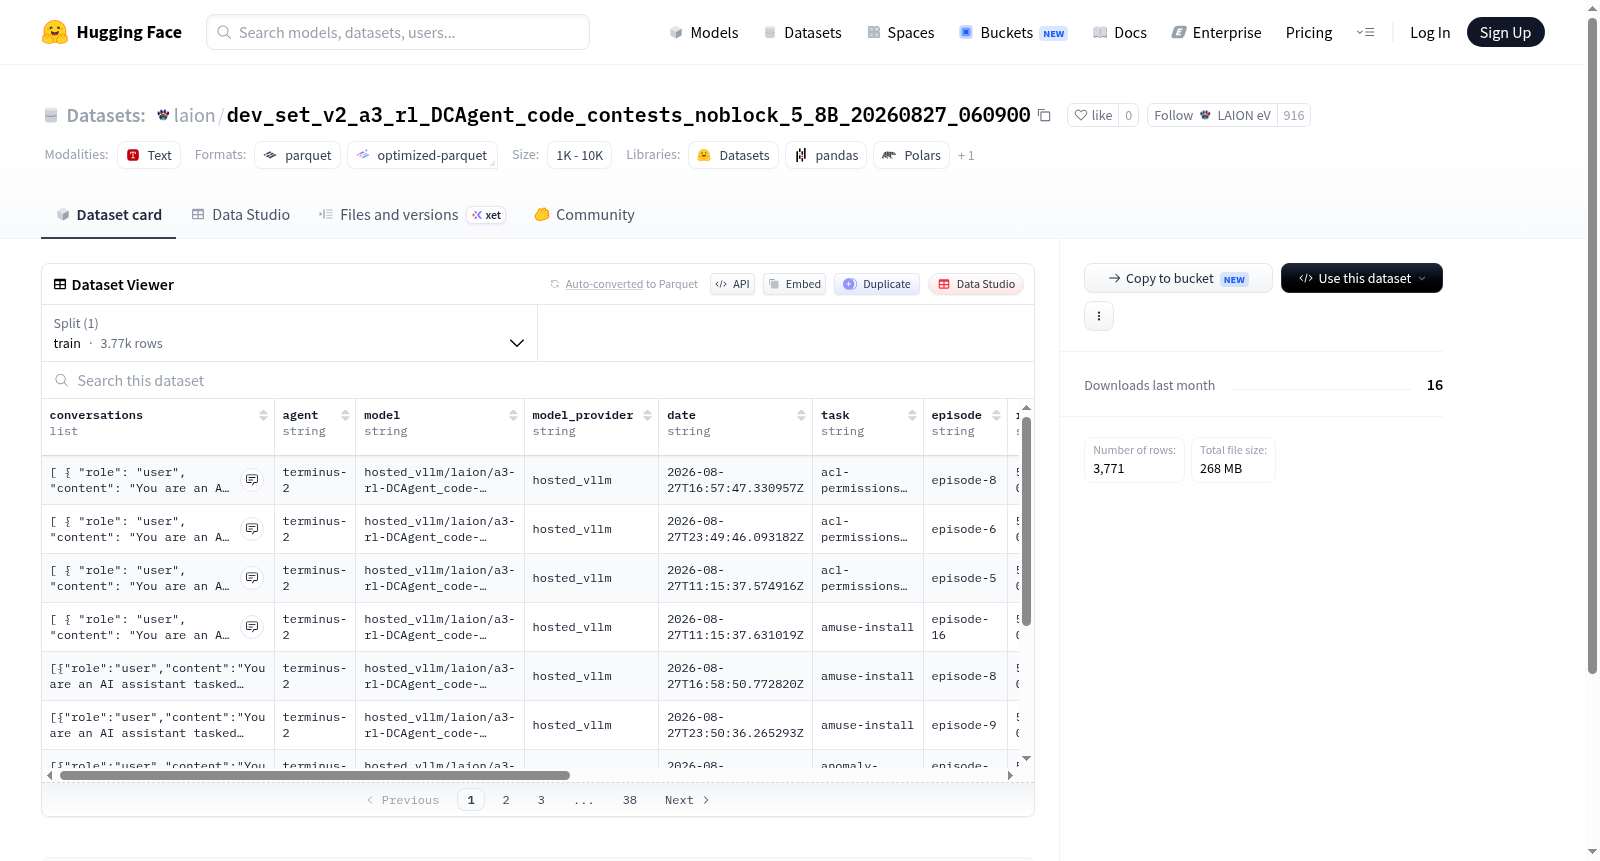Open the API button in Dataset Viewer

pos(732,284)
